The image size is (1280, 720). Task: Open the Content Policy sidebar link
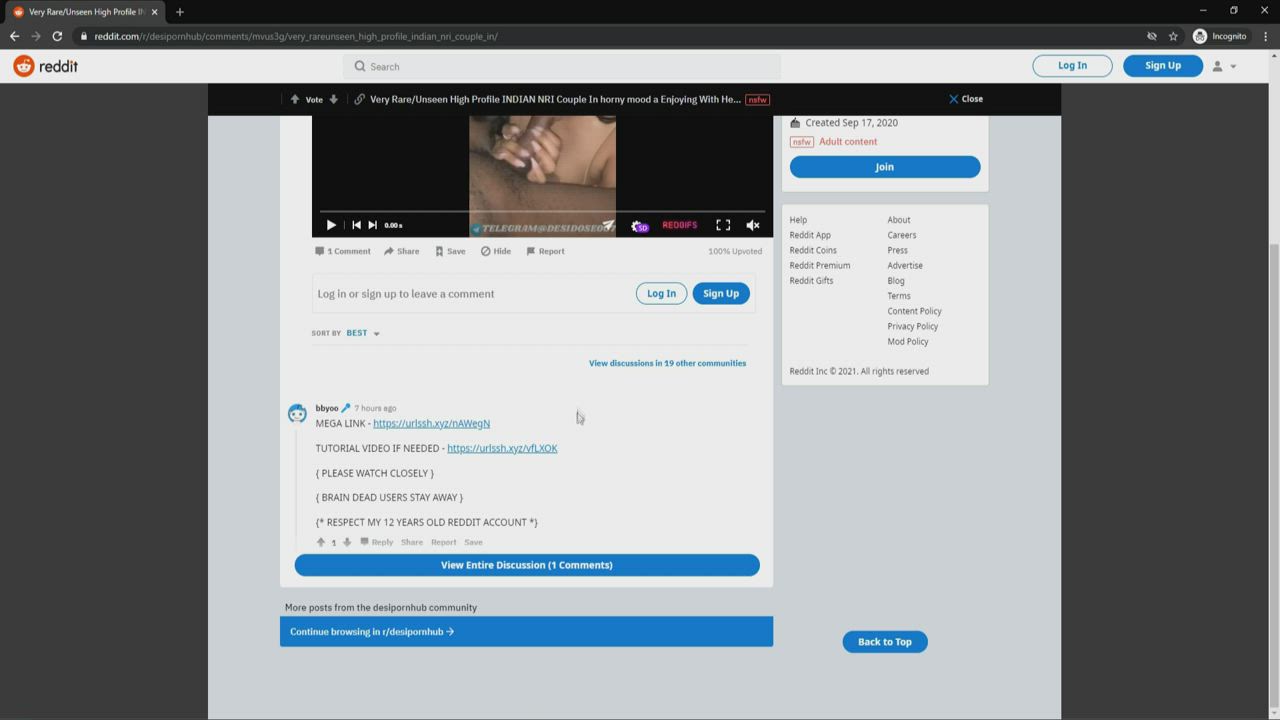click(914, 311)
